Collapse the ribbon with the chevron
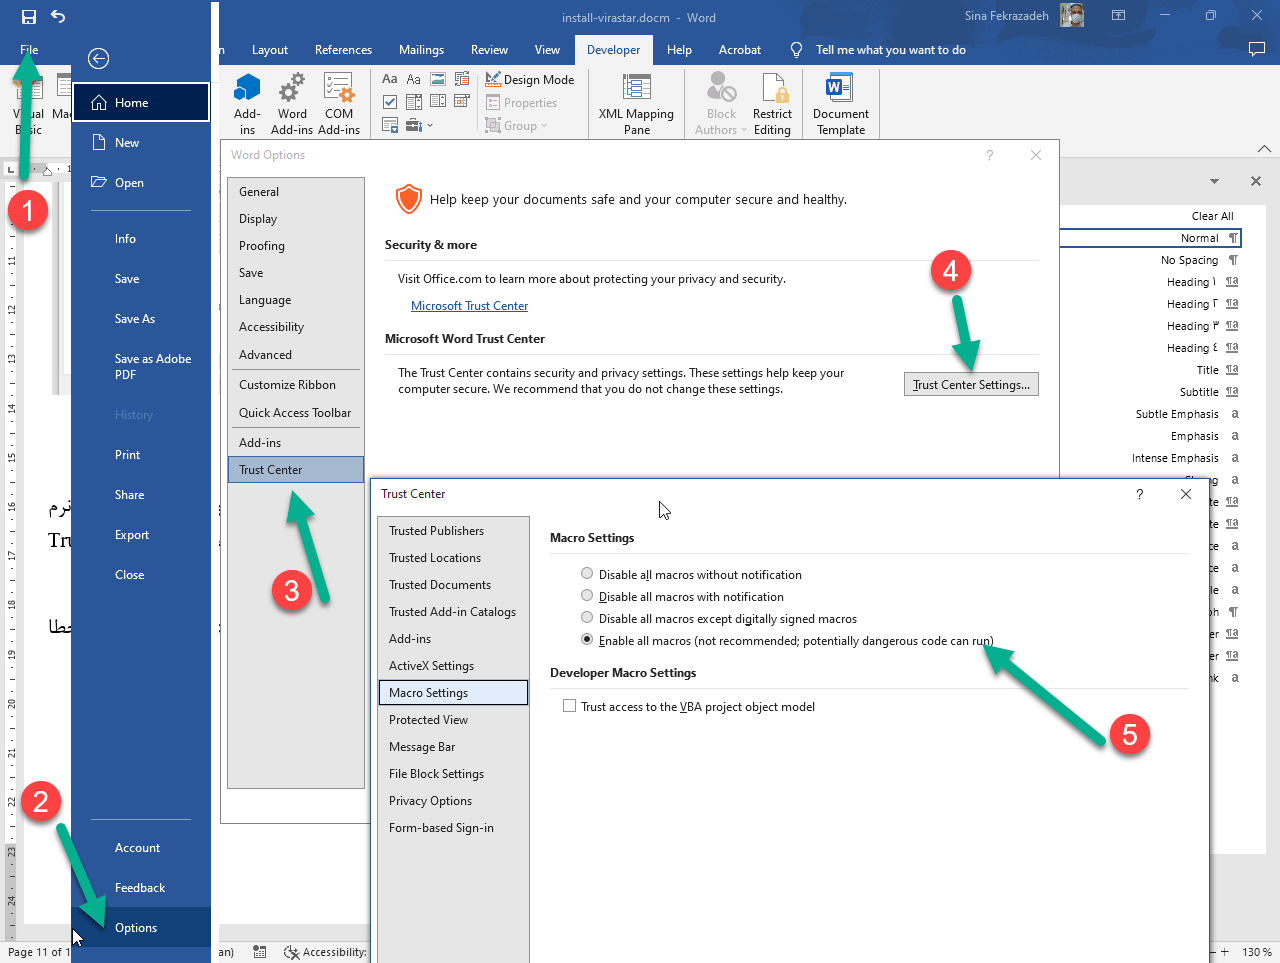The image size is (1280, 963). [1264, 149]
